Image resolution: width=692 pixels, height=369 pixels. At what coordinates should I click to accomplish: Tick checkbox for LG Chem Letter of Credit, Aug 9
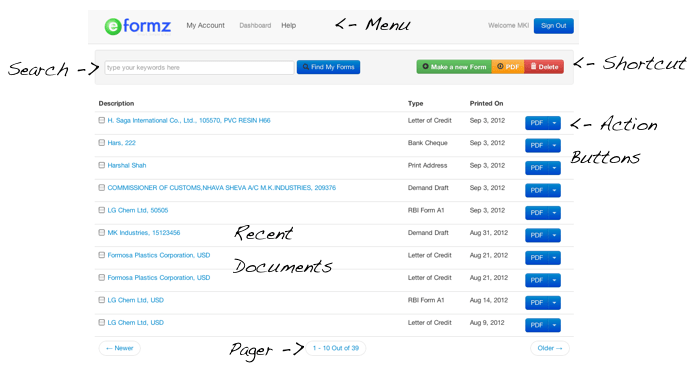102,323
